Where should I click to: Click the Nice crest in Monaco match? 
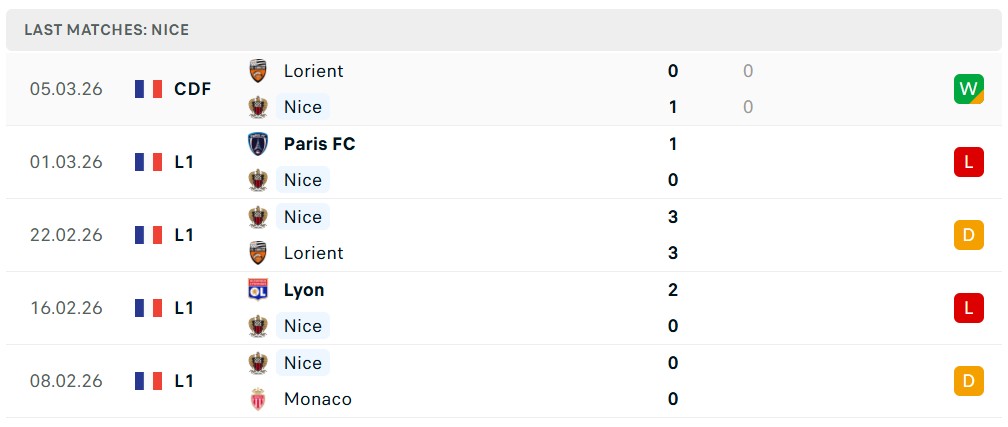tap(258, 363)
